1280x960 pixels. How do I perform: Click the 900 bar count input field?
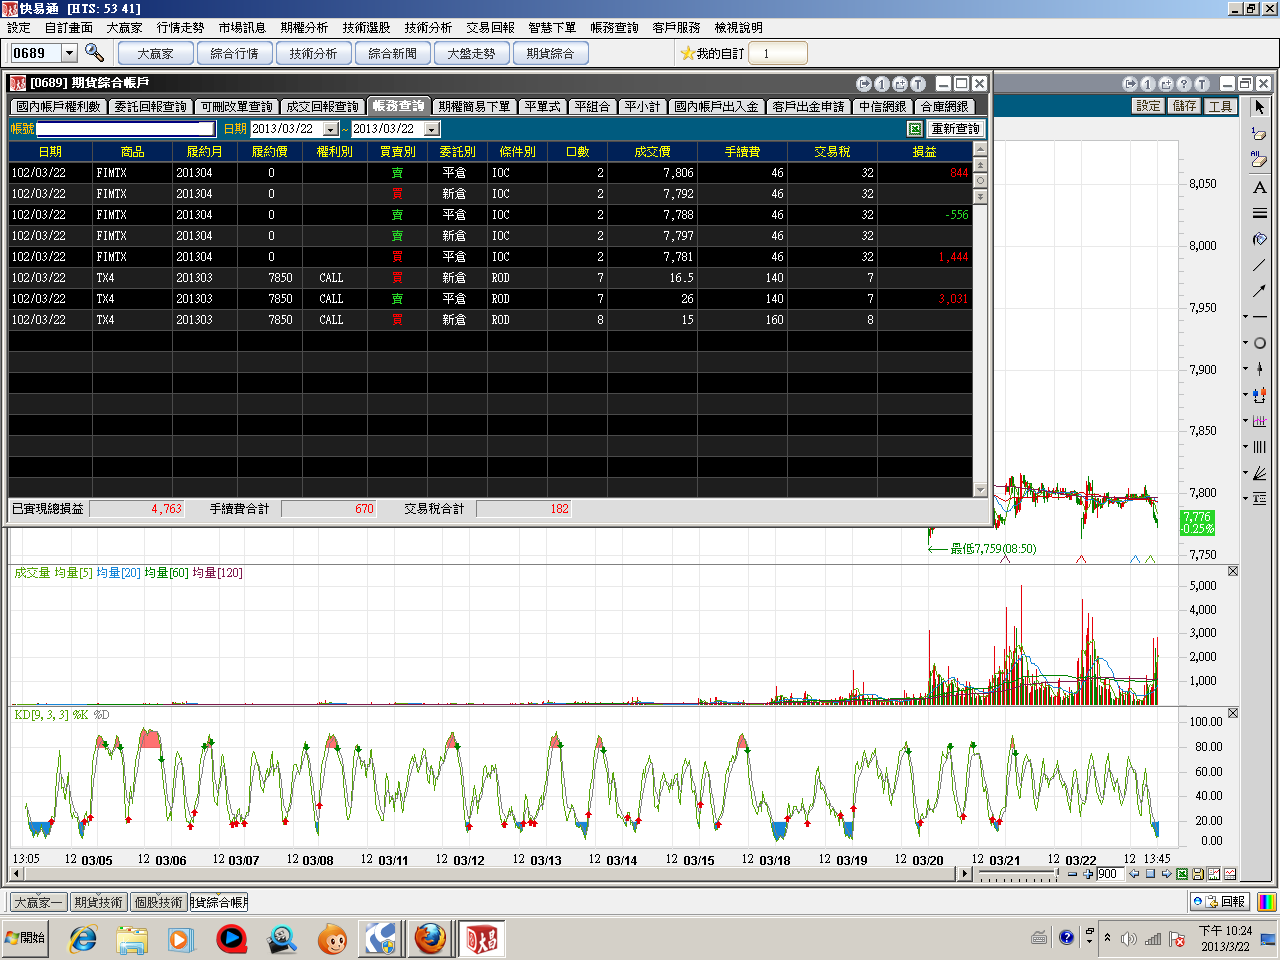pyautogui.click(x=1110, y=874)
